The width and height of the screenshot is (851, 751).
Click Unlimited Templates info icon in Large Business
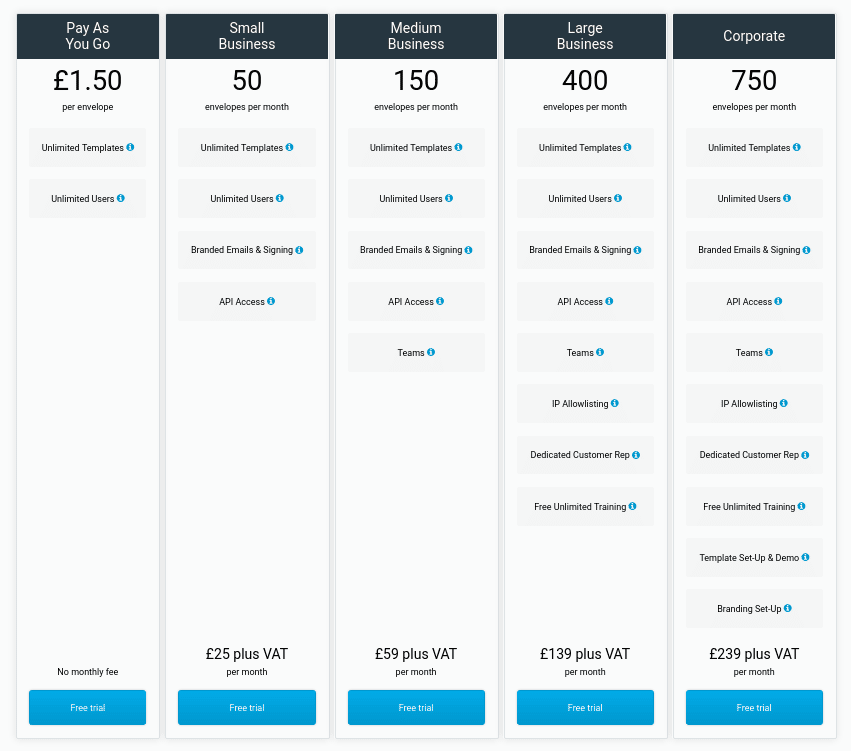click(627, 147)
